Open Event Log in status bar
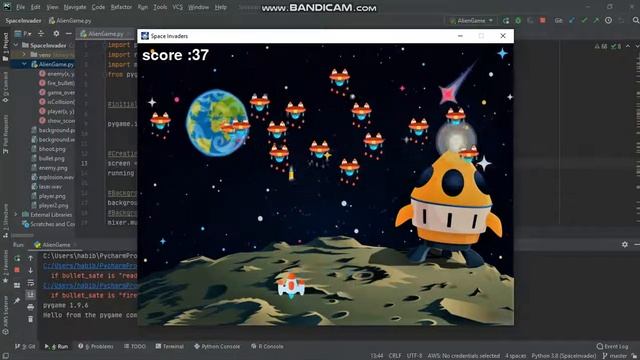This screenshot has height=360, width=640. coord(612,346)
